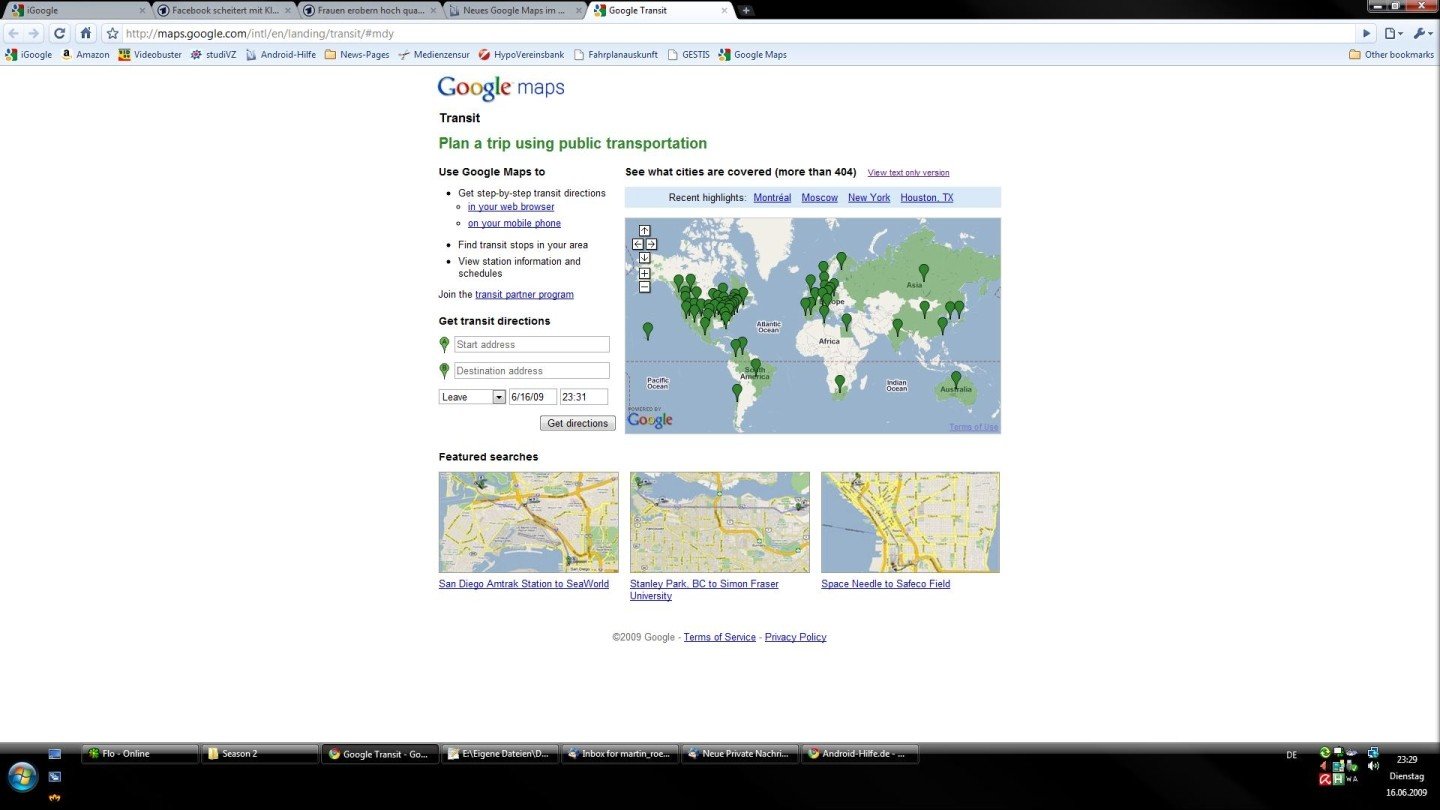This screenshot has width=1440, height=810.
Task: Open the New York highlight link
Action: [x=869, y=198]
